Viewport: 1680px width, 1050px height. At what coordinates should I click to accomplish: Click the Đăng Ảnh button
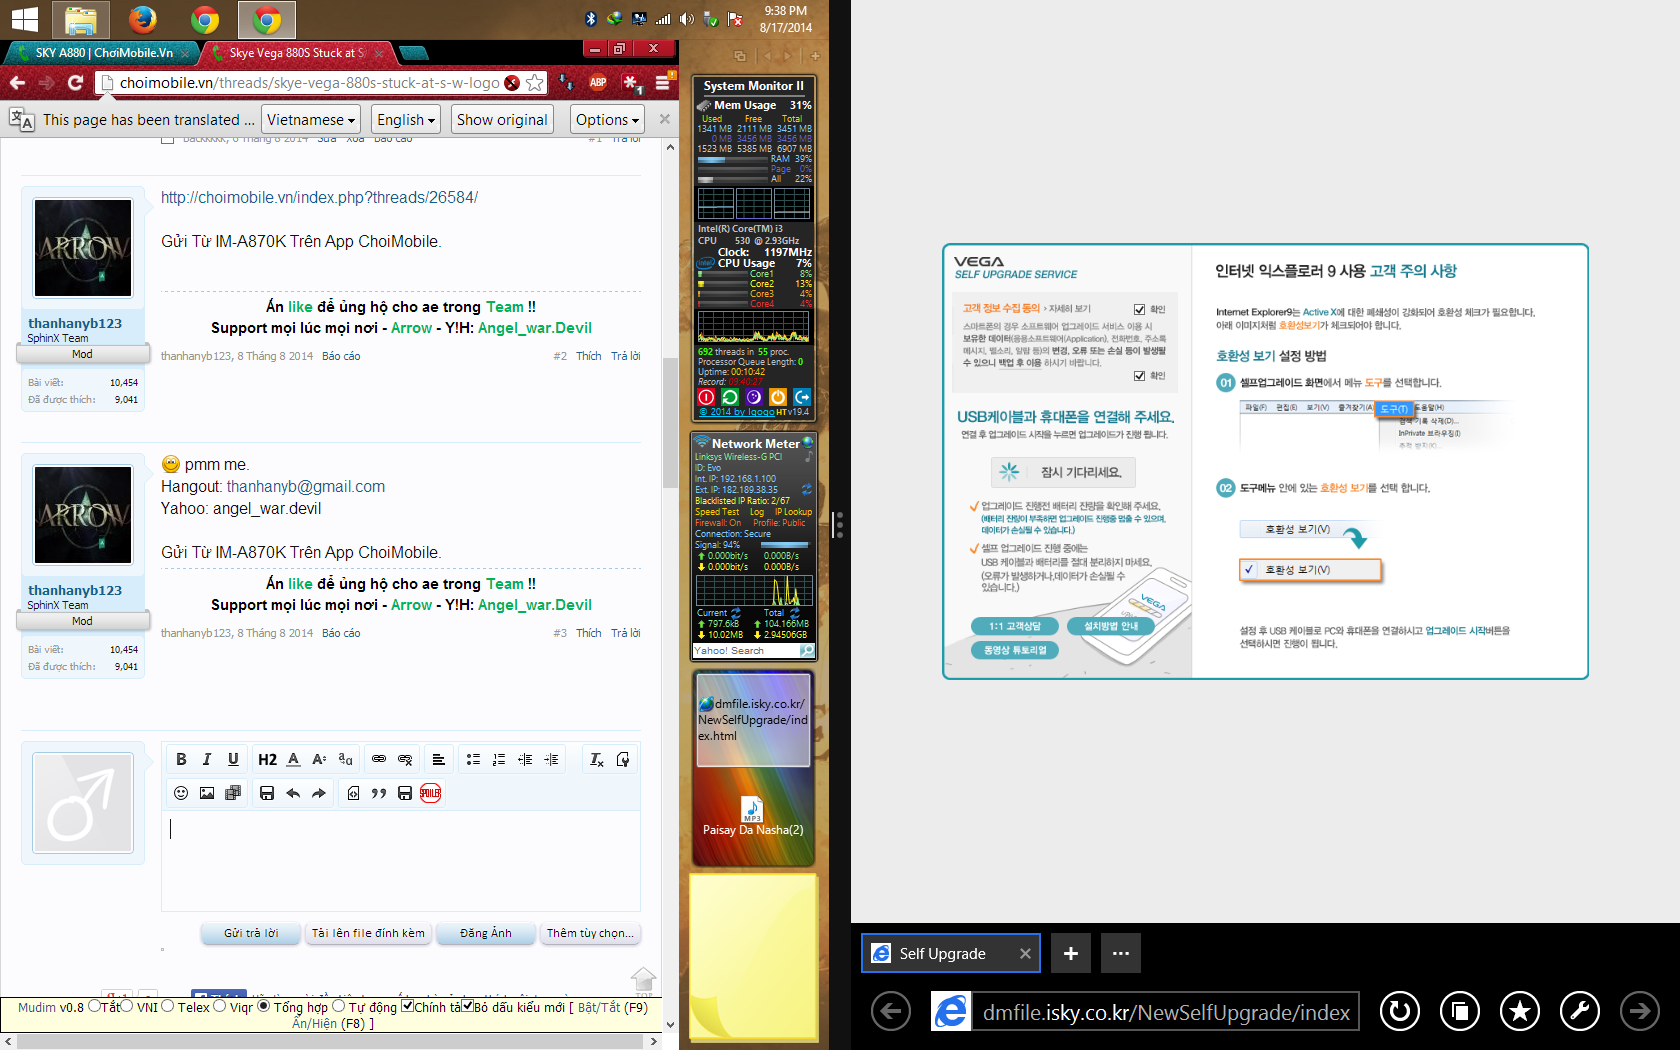click(486, 933)
